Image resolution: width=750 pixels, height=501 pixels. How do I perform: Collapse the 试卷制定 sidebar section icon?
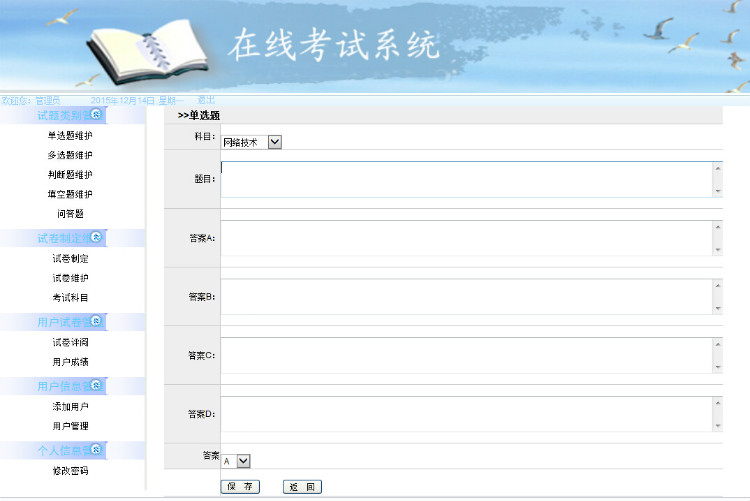96,237
